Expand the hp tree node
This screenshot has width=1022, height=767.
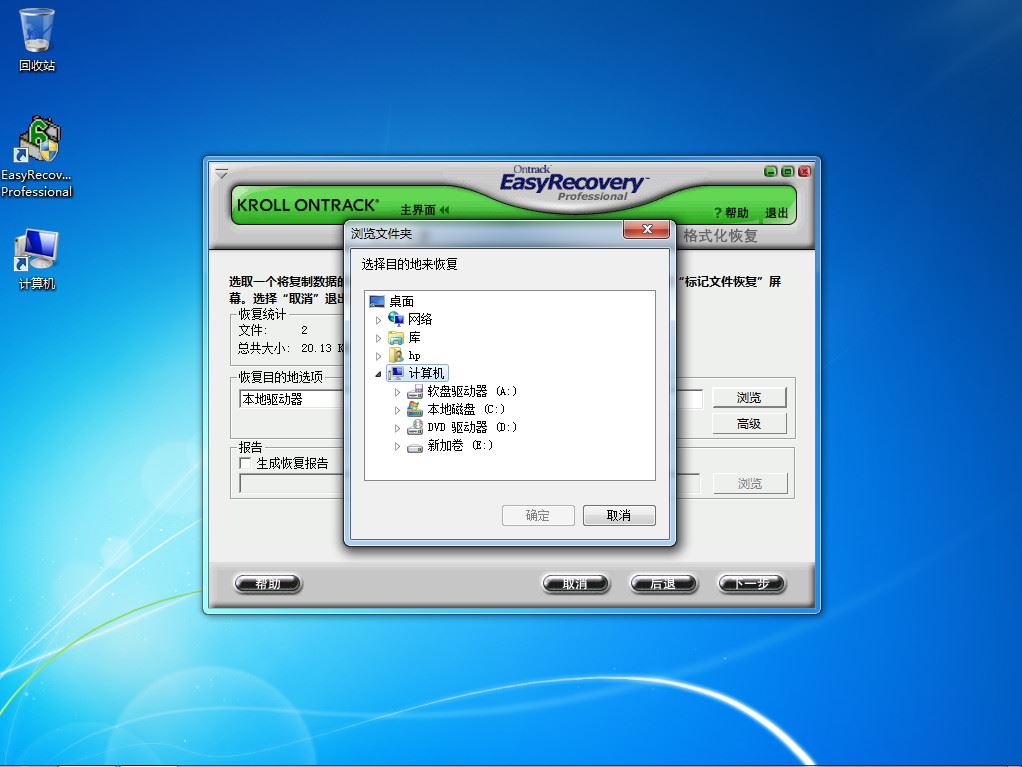(x=378, y=356)
